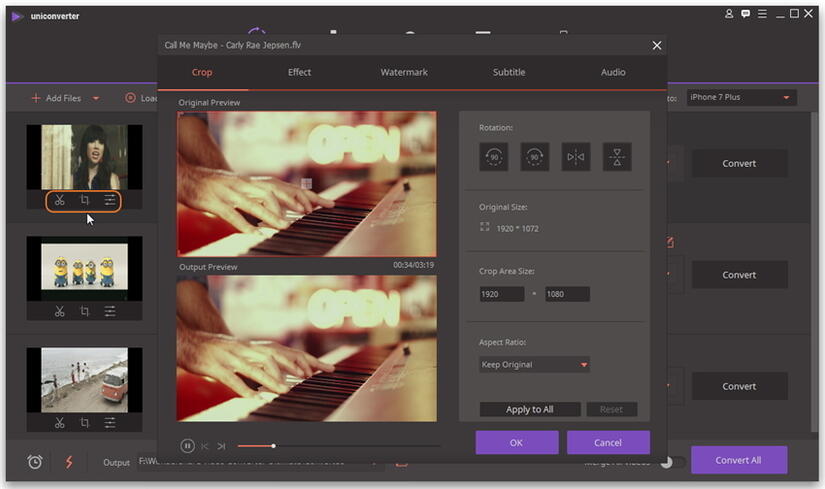825x489 pixels.
Task: Open the hamburger menu in the title bar
Action: coord(762,14)
